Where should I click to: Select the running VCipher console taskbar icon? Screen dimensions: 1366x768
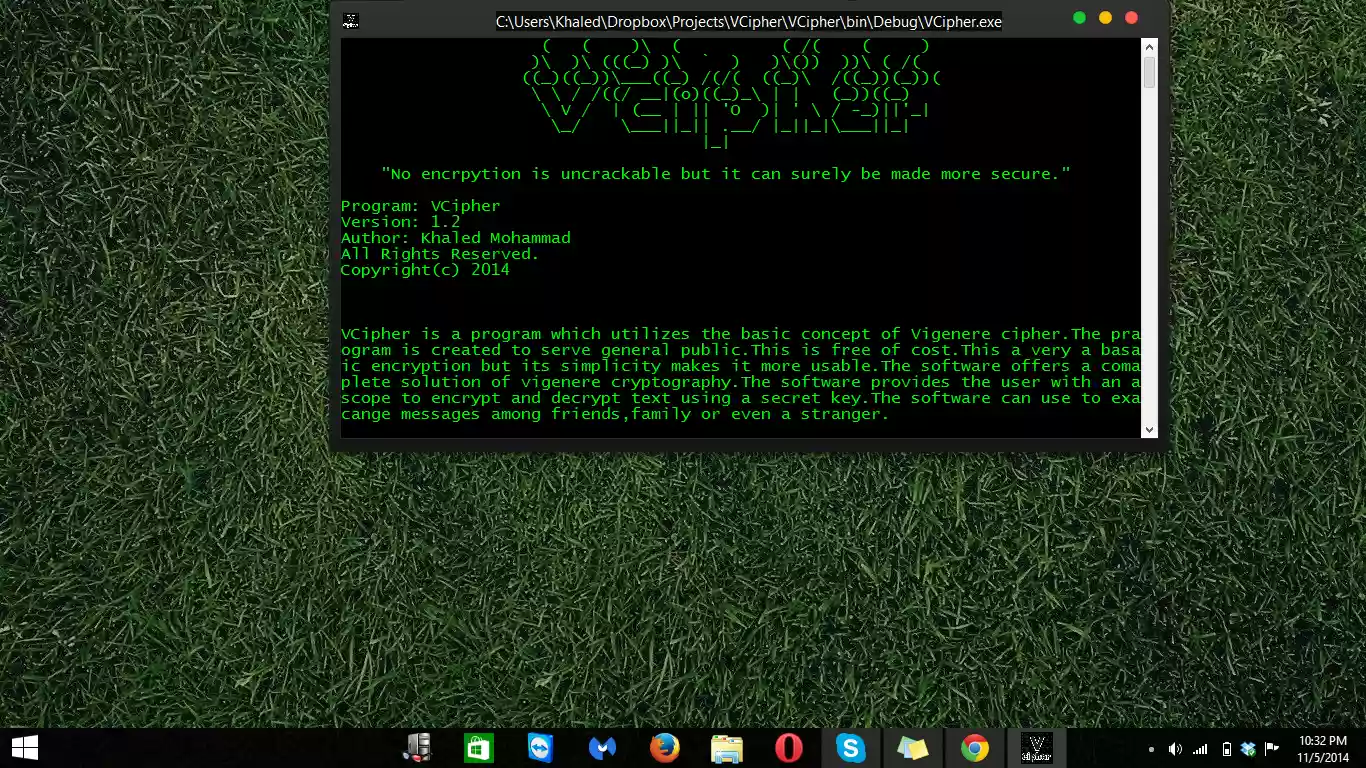[x=1036, y=747]
